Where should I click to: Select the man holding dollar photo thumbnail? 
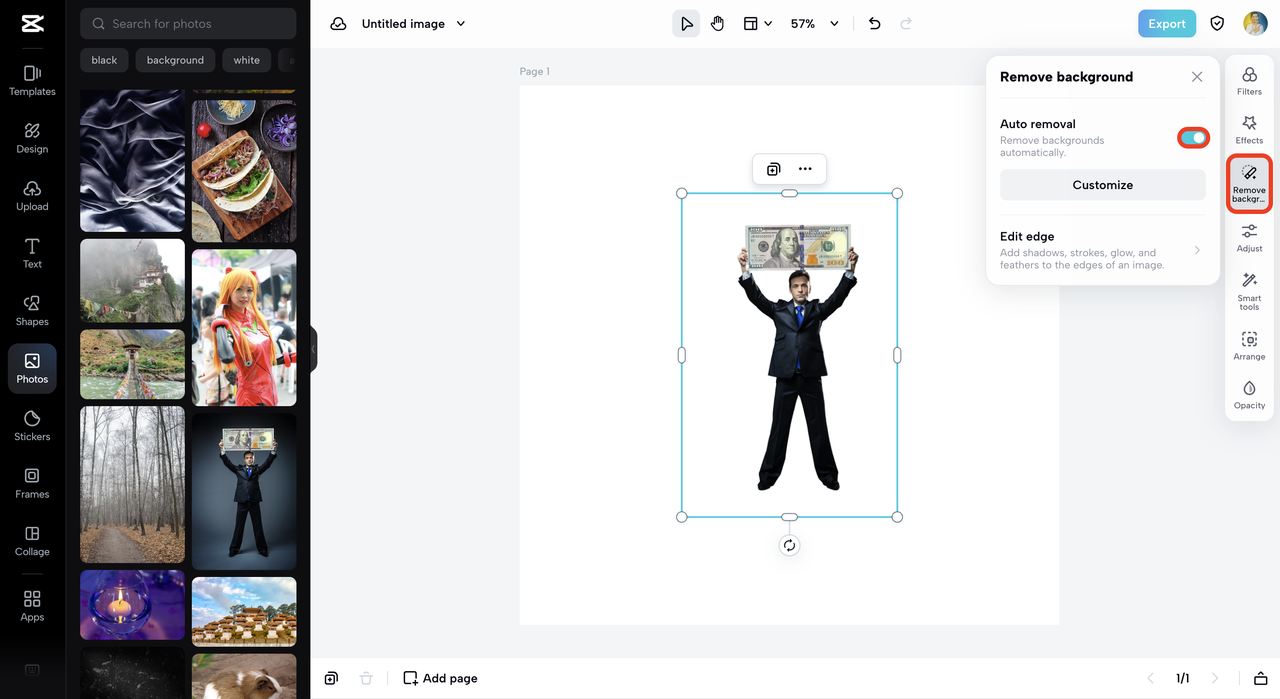tap(244, 491)
